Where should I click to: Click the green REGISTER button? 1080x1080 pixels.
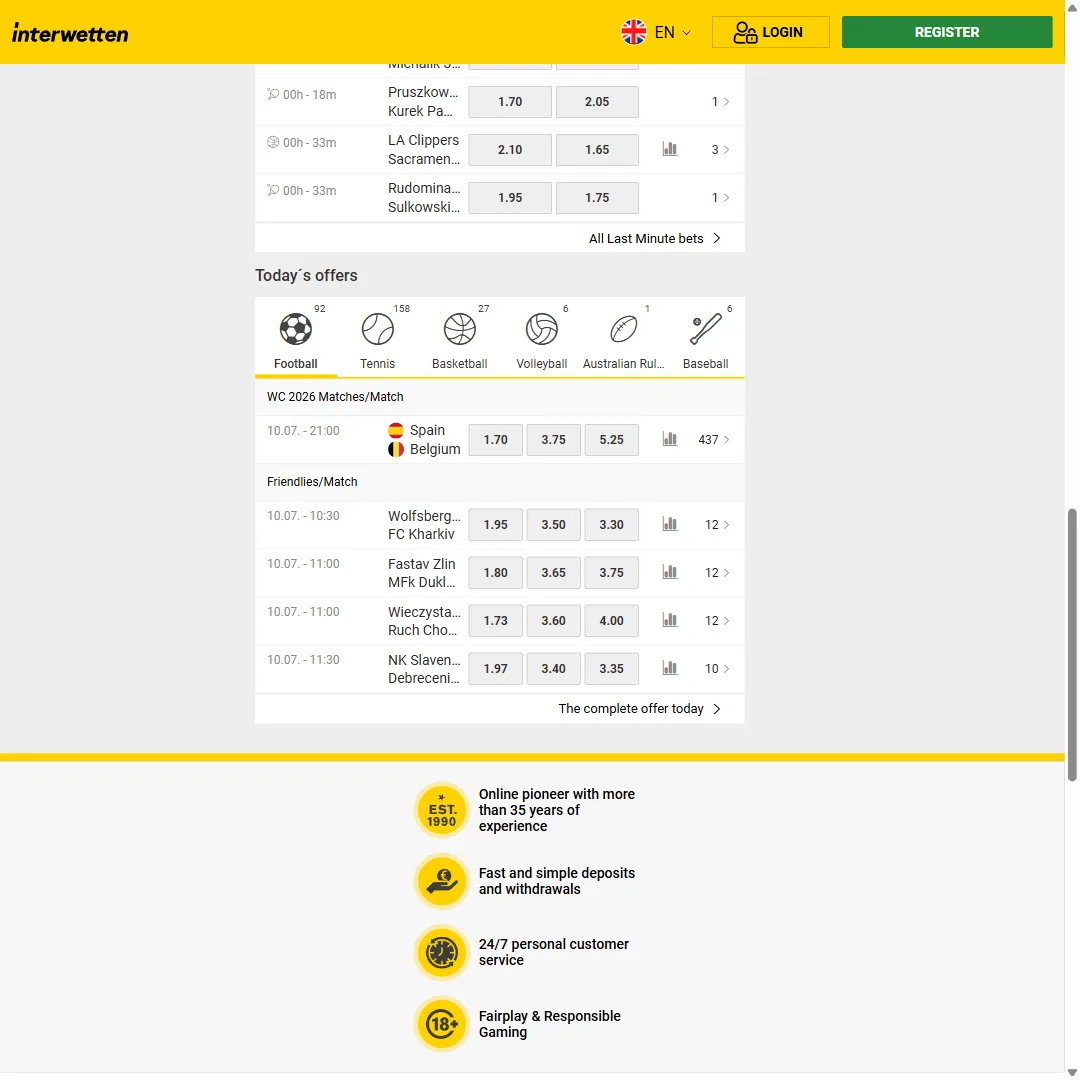[x=946, y=32]
